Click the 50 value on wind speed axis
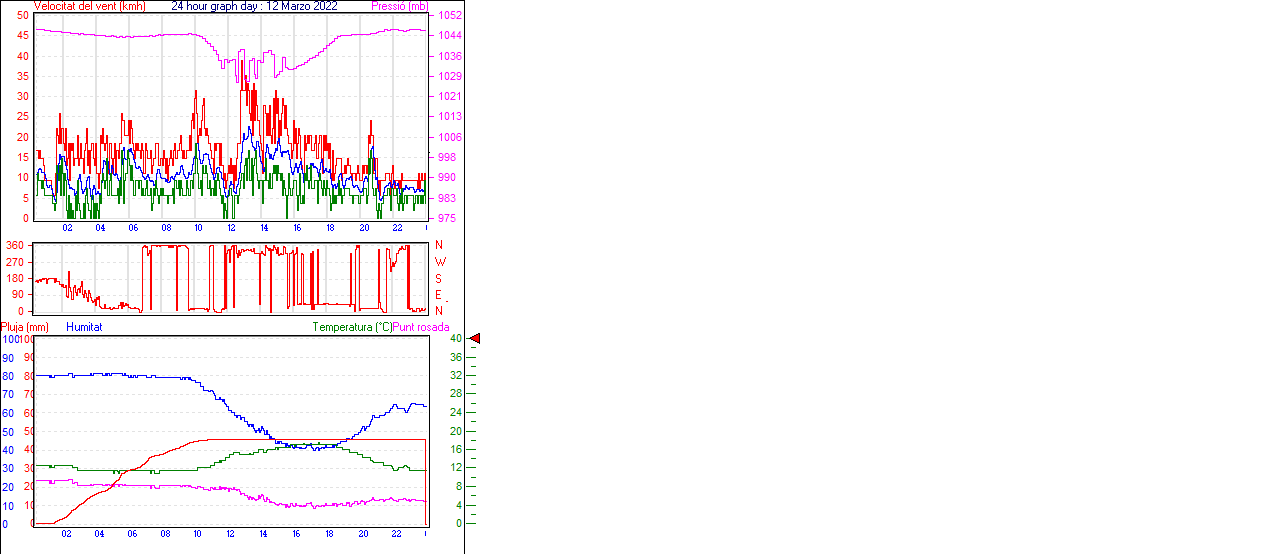Viewport: 1280px width, 554px height. [x=23, y=16]
